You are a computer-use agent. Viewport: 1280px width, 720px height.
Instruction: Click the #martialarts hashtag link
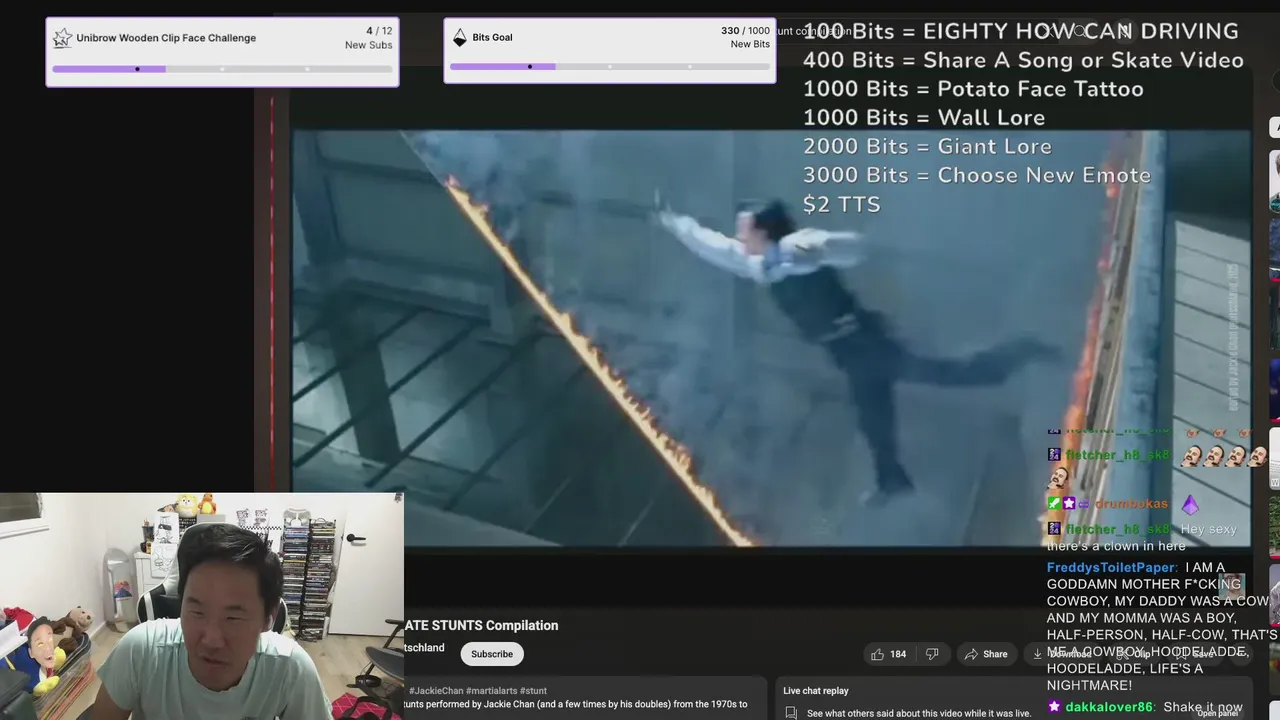(492, 691)
